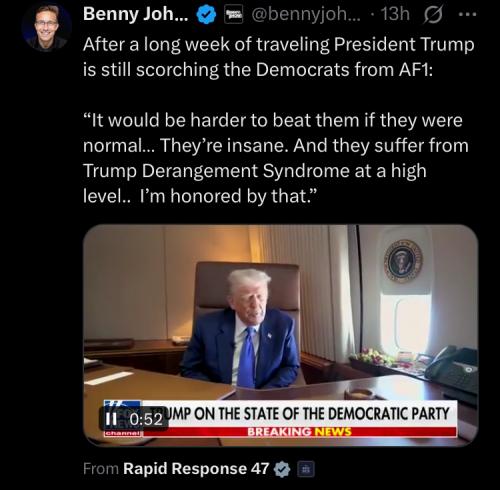Click the tweet text starting 'After a long week'
This screenshot has width=500, height=490.
click(279, 57)
